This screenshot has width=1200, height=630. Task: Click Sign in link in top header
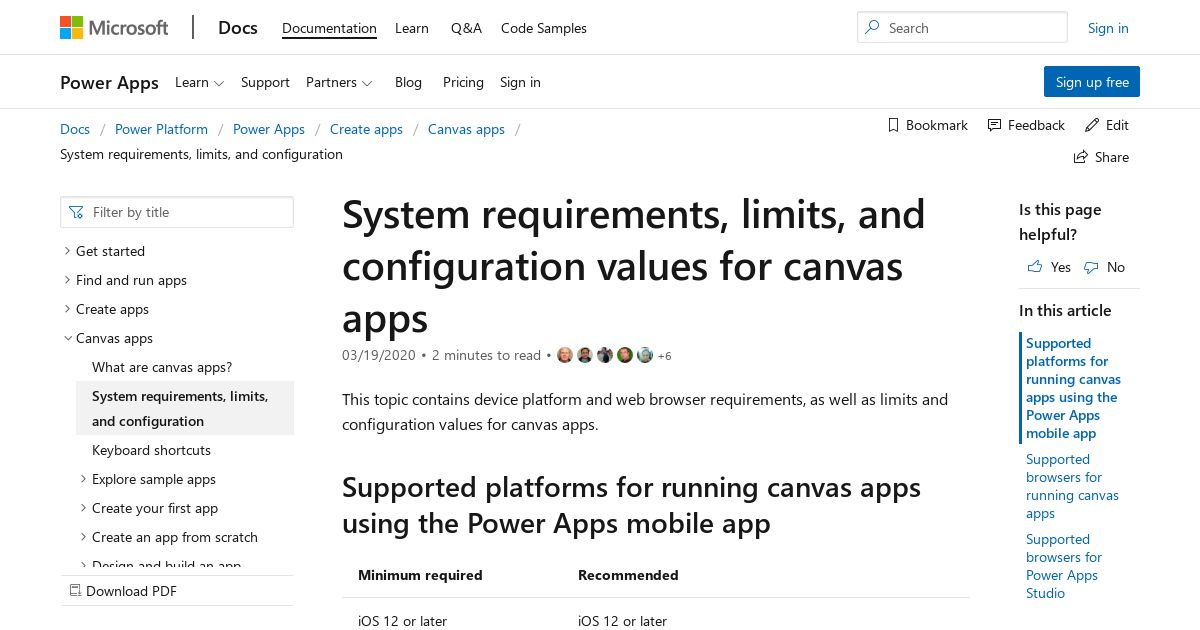1108,28
